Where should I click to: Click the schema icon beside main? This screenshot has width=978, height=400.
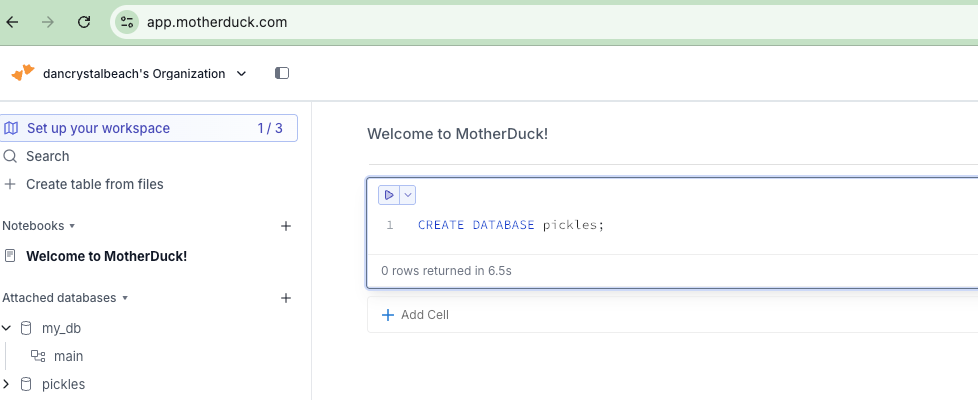click(x=39, y=356)
